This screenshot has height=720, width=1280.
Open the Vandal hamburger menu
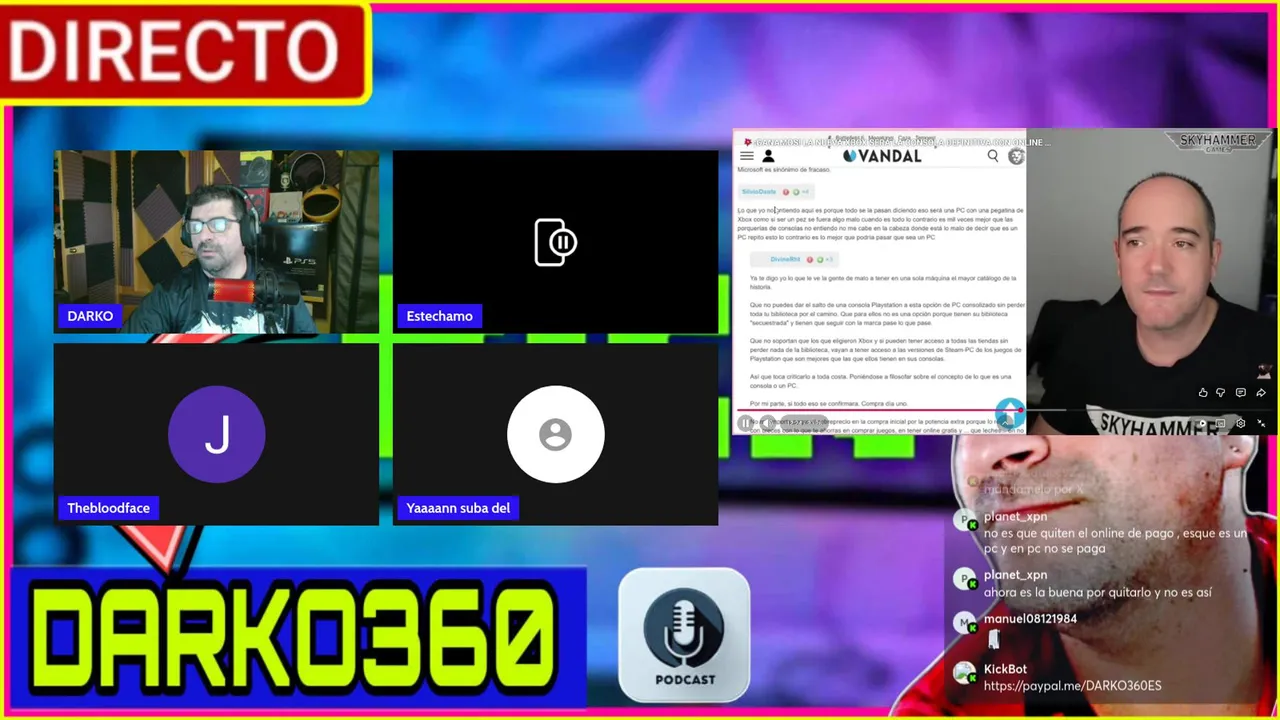(x=746, y=156)
